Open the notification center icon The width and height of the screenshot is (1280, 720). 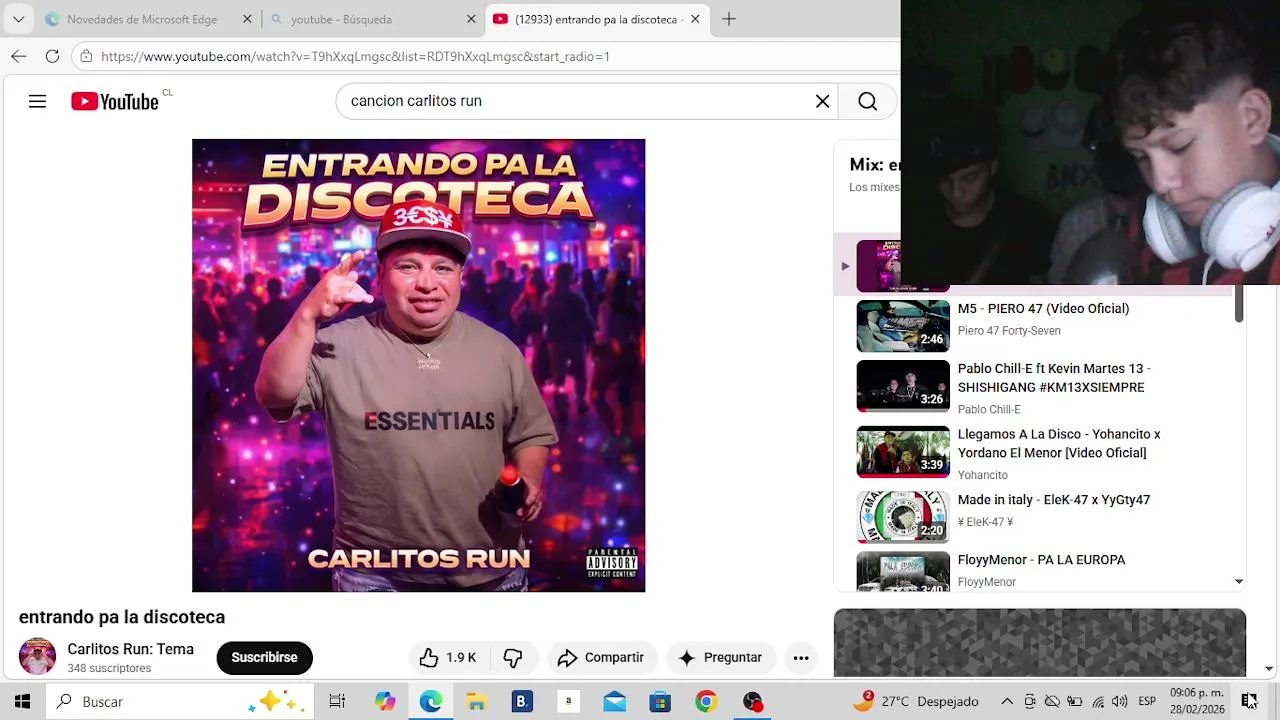[1250, 702]
